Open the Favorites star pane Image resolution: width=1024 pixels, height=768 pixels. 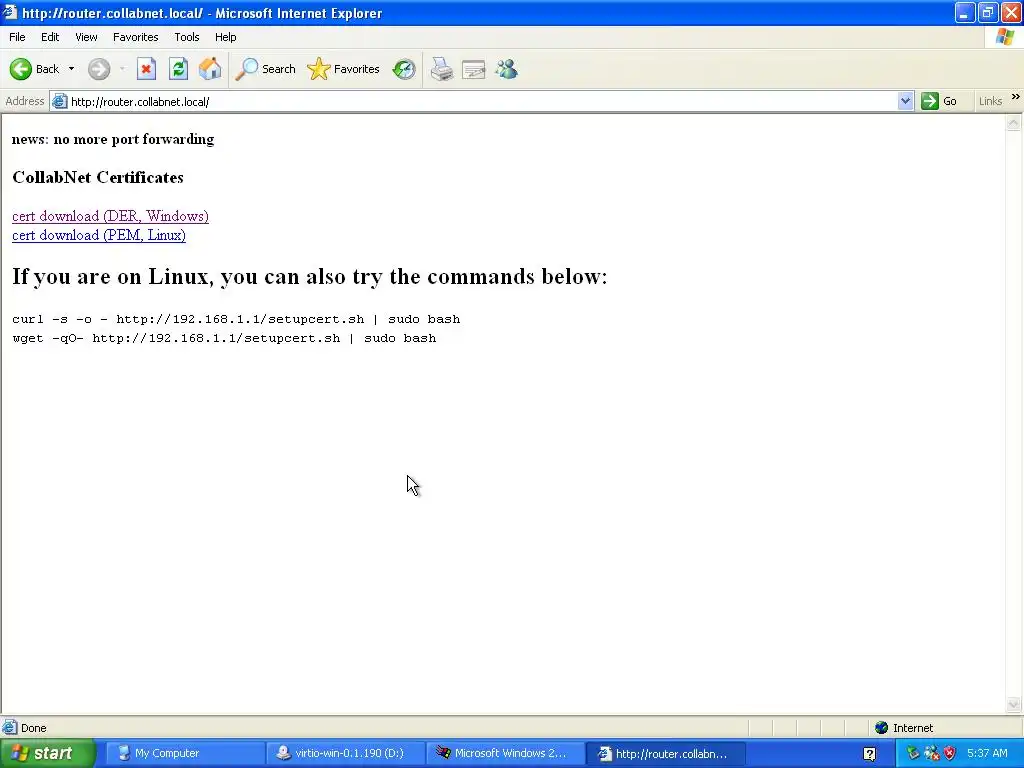click(x=344, y=69)
